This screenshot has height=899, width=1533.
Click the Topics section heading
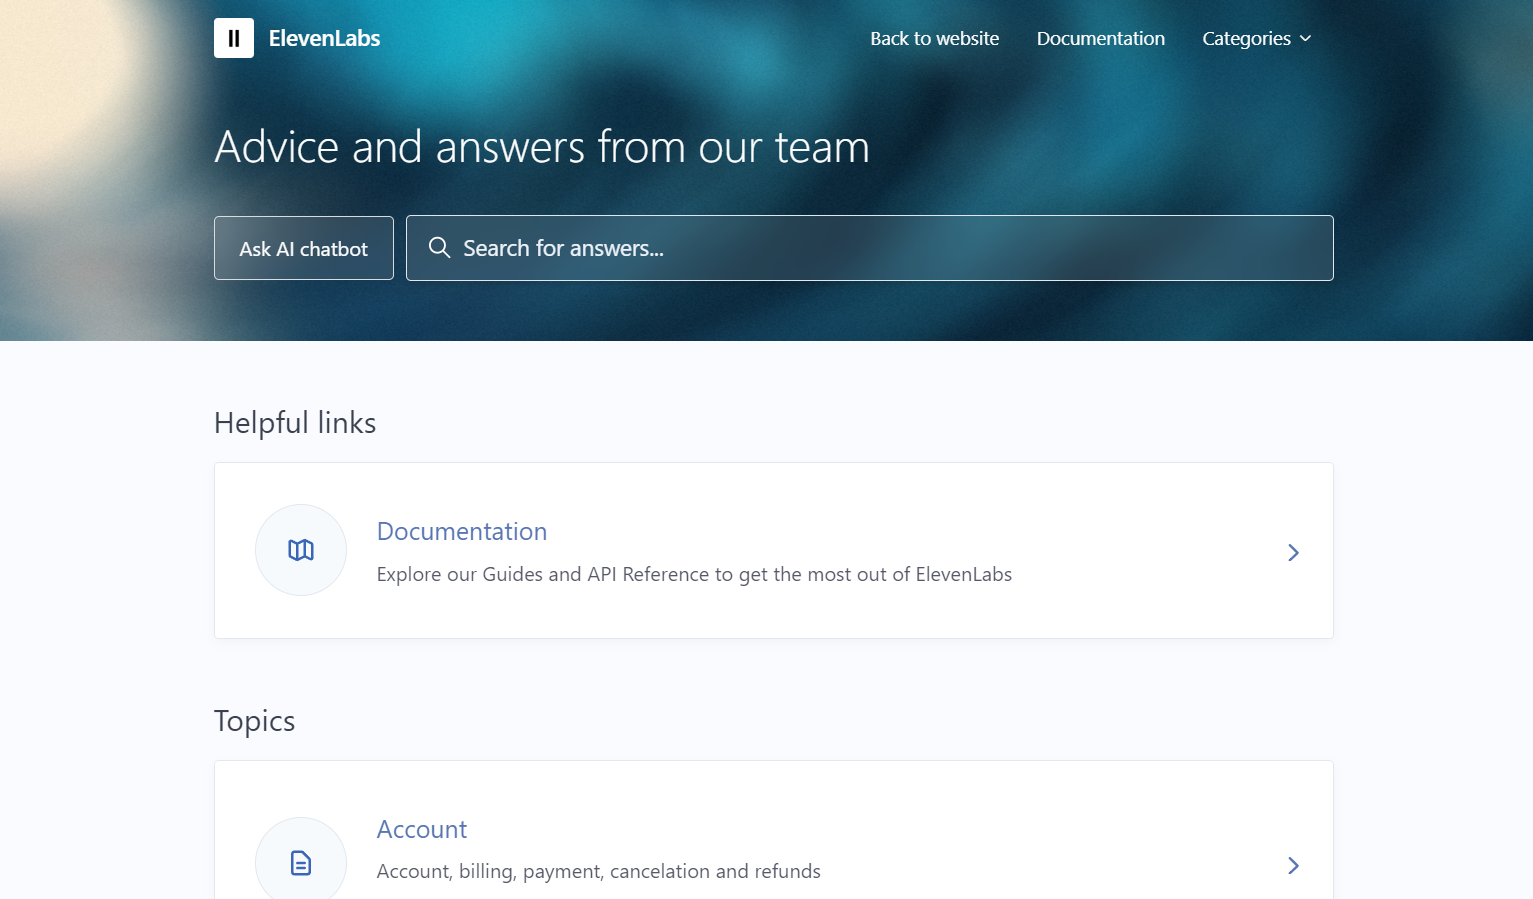click(x=254, y=721)
